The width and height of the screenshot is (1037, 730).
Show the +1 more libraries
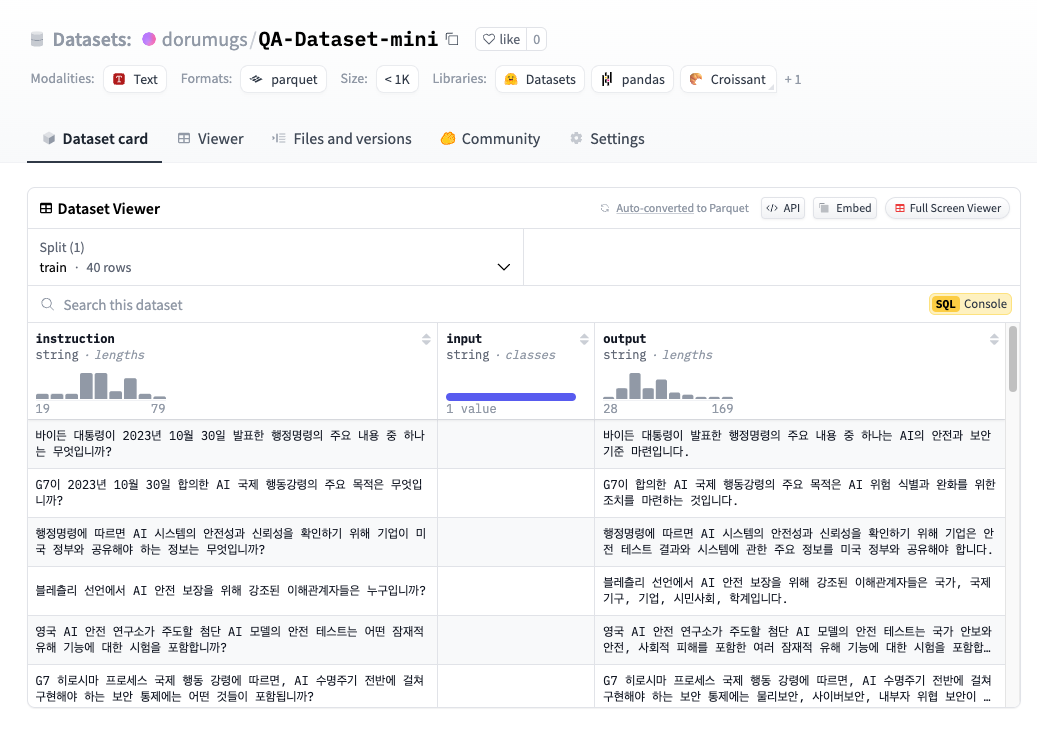pyautogui.click(x=792, y=79)
